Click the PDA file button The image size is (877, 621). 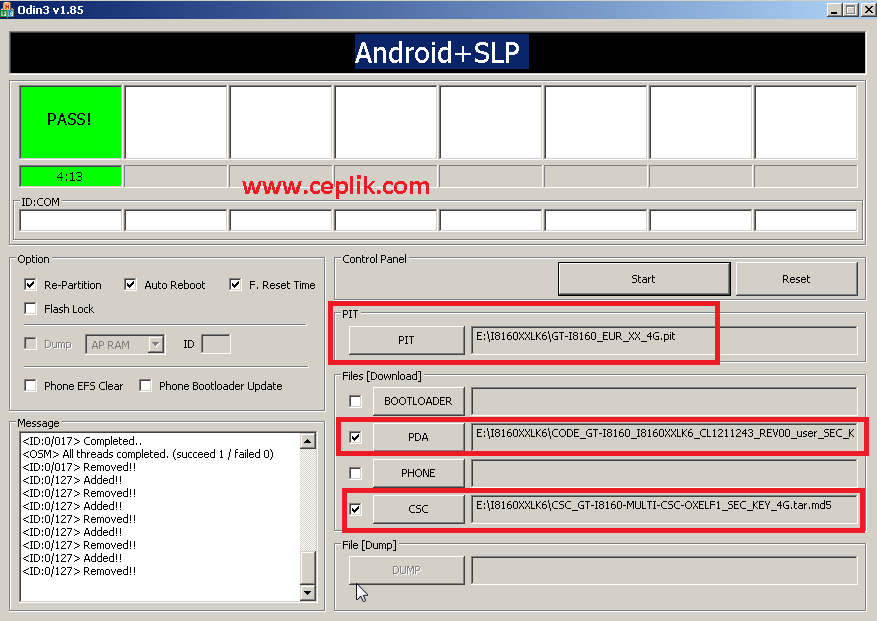pyautogui.click(x=418, y=437)
